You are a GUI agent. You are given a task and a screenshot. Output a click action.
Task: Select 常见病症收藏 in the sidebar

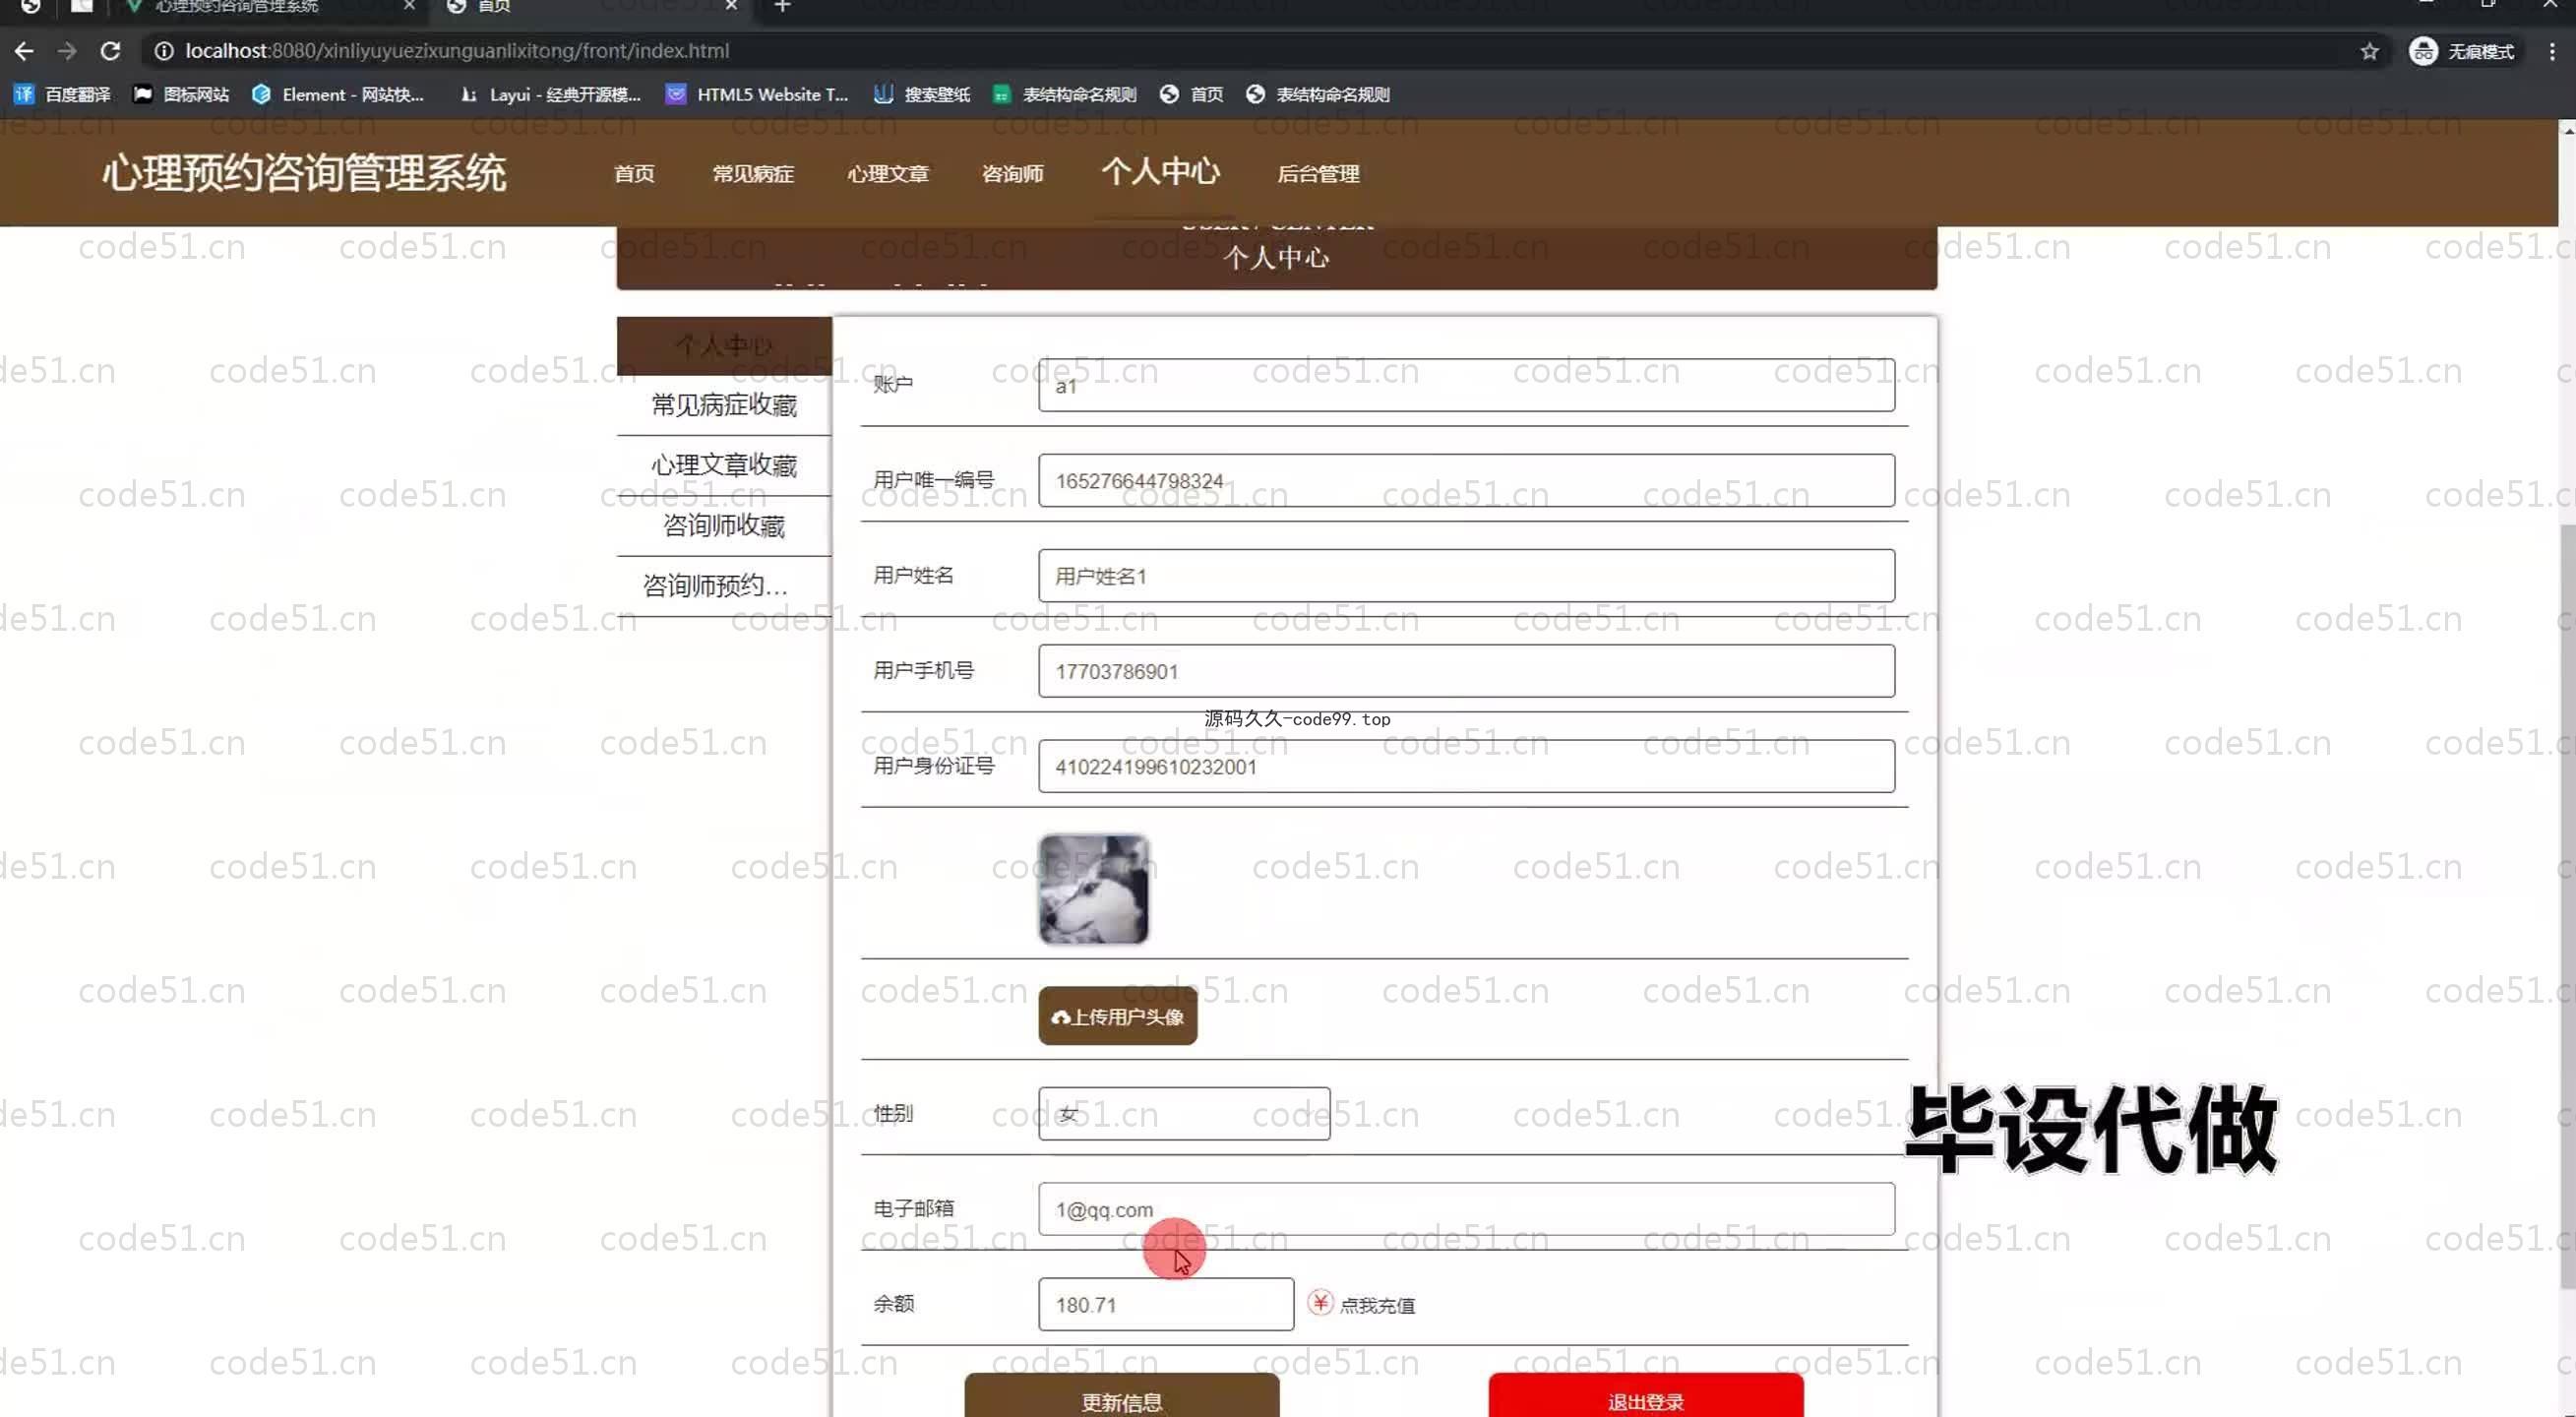[x=724, y=405]
